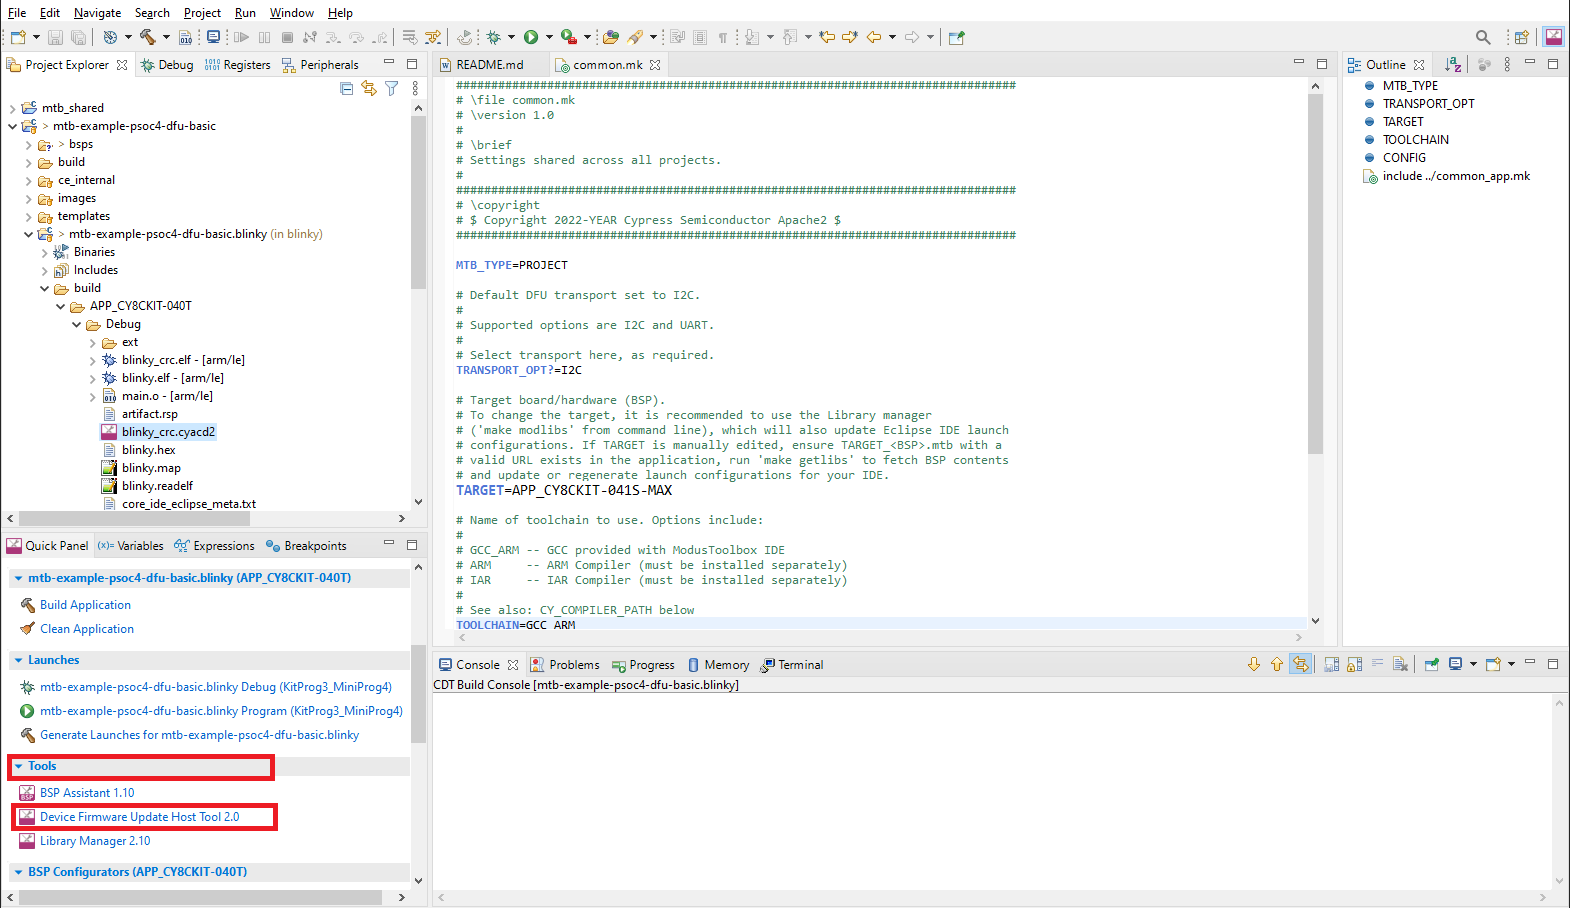Click the External Tools run icon
The width and height of the screenshot is (1570, 908).
pos(568,37)
